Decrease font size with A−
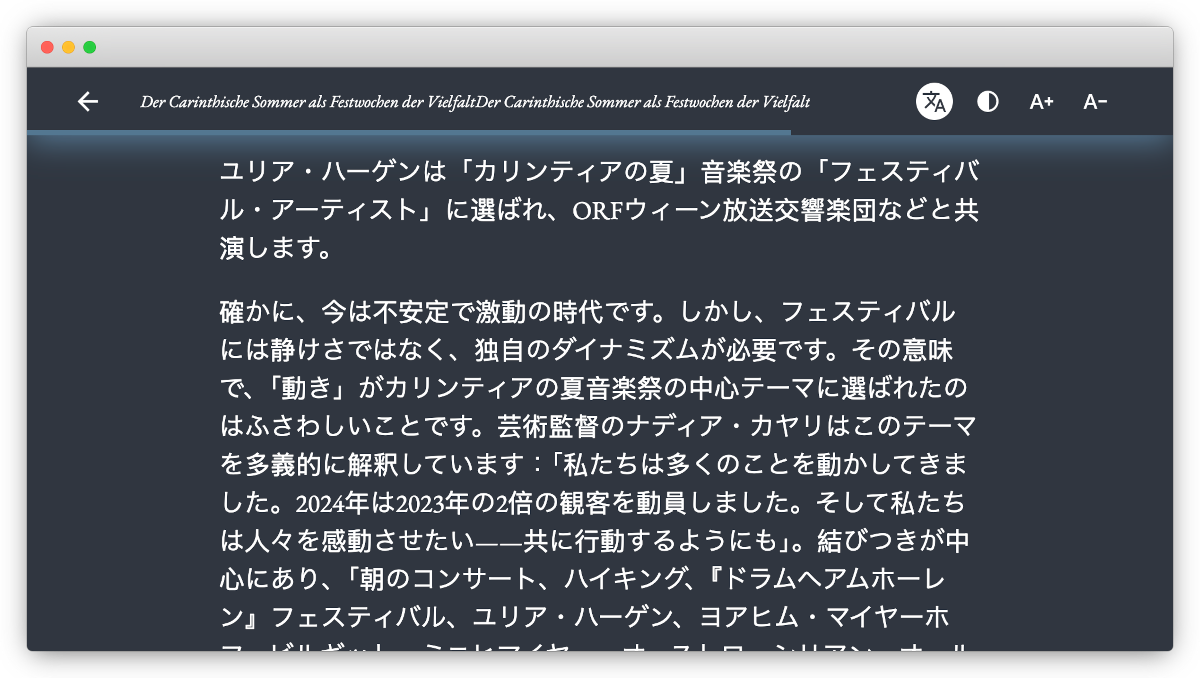 click(x=1095, y=101)
